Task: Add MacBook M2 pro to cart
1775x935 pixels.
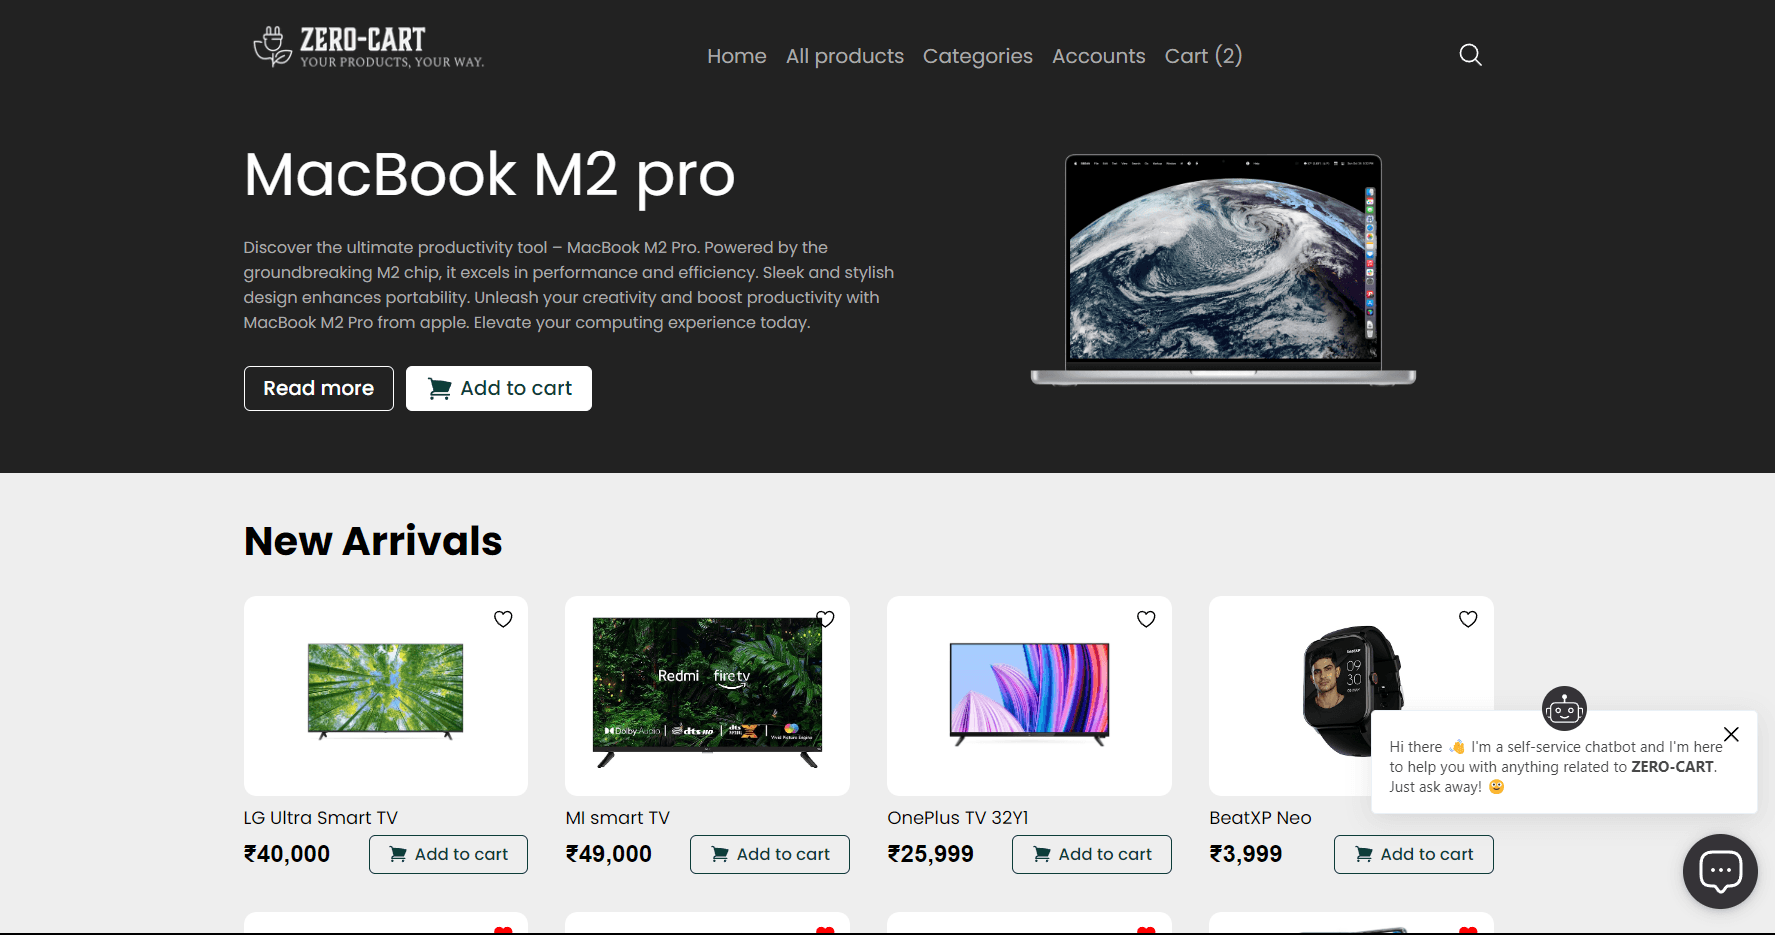Action: tap(499, 388)
